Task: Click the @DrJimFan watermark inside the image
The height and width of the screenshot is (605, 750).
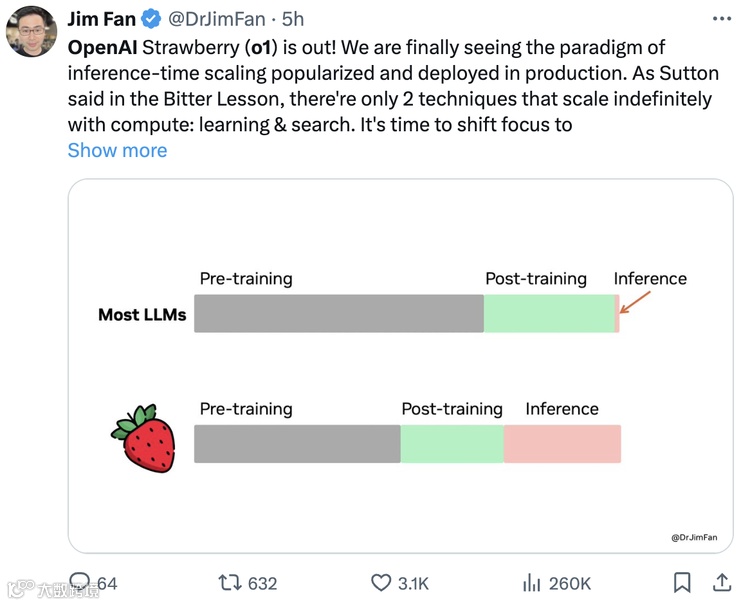Action: pos(694,537)
